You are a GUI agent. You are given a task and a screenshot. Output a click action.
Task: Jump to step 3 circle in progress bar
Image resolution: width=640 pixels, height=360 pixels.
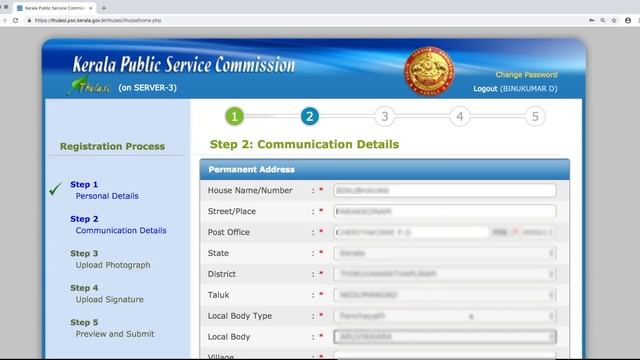(x=384, y=116)
